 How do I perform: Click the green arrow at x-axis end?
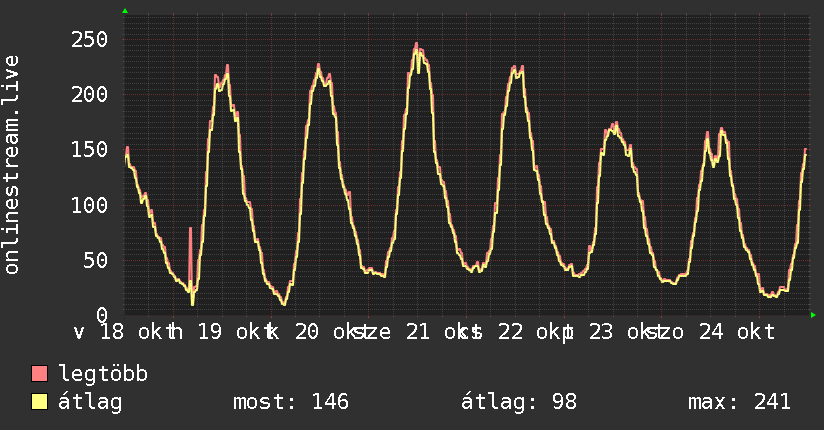tap(813, 315)
